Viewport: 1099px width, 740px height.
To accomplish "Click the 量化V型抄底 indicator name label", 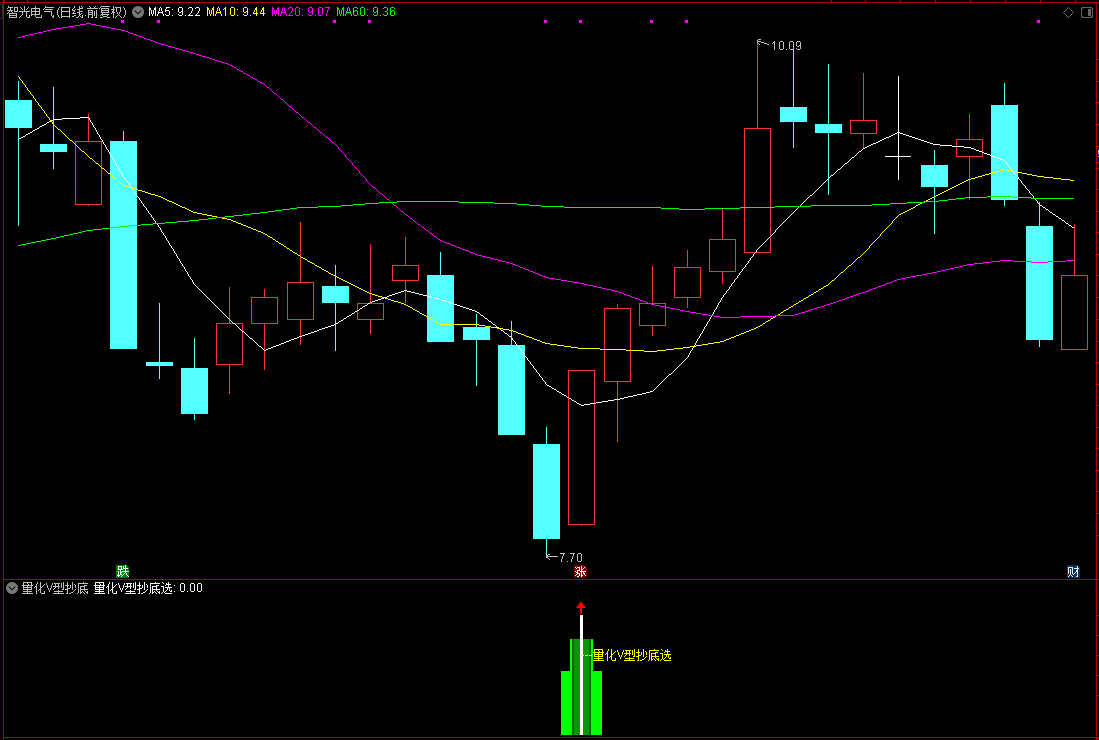I will (55, 588).
